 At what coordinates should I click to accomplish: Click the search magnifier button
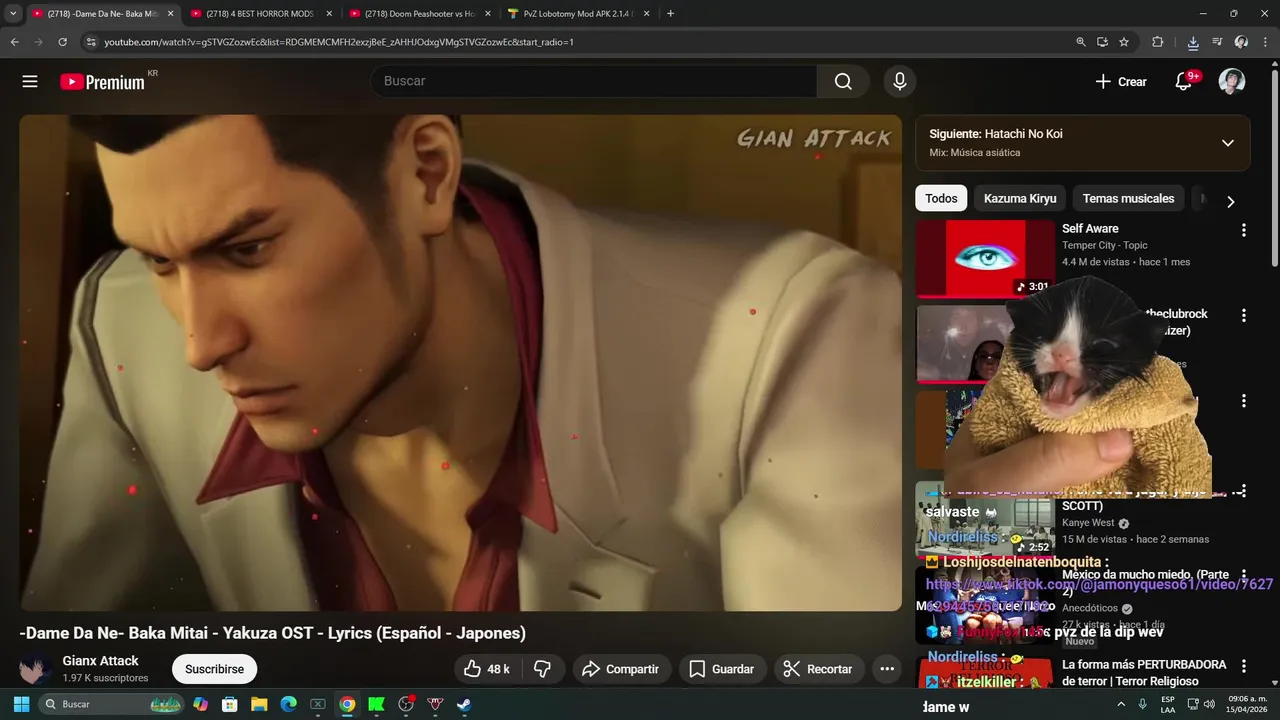[x=843, y=82]
